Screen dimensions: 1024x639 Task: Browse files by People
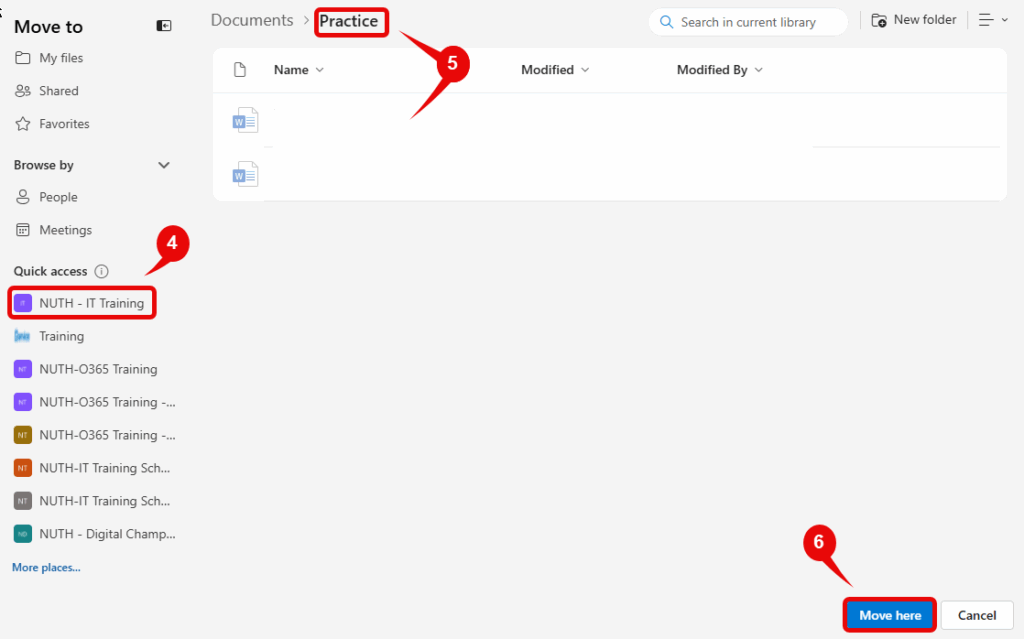pyautogui.click(x=58, y=197)
